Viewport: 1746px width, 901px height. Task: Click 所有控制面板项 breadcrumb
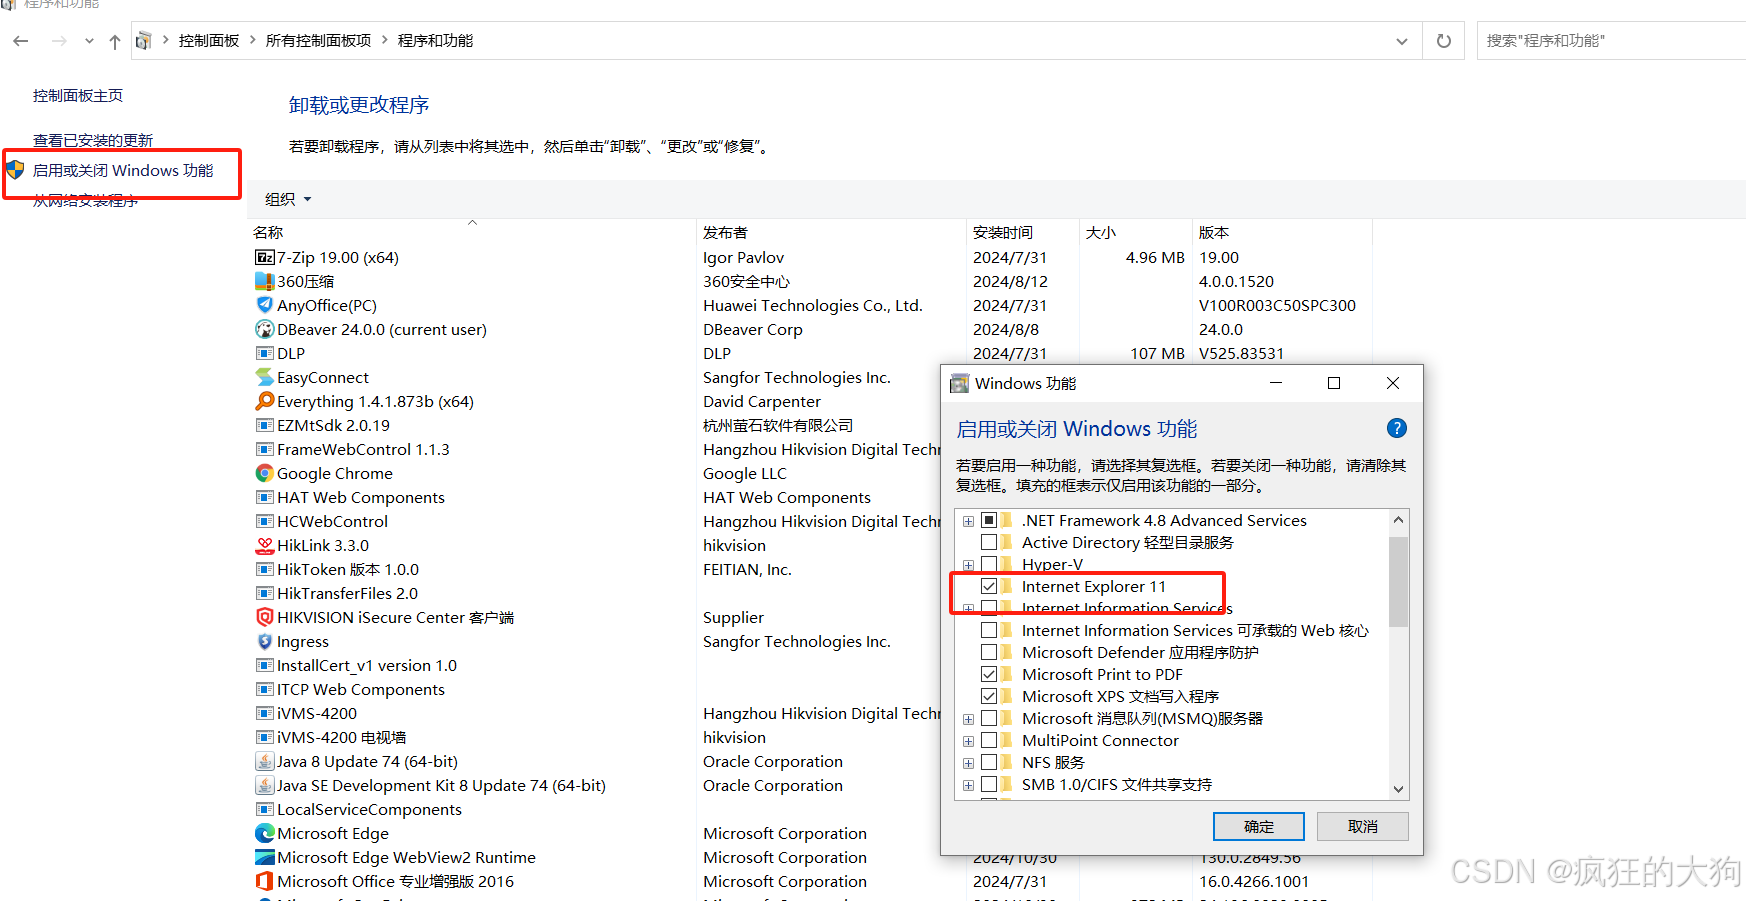[318, 41]
